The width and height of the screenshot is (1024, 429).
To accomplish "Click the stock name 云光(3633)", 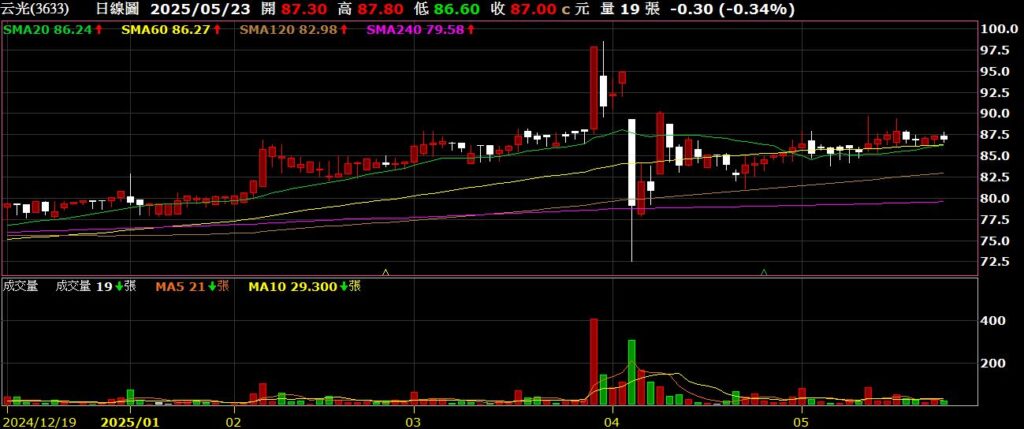I will 37,9.
